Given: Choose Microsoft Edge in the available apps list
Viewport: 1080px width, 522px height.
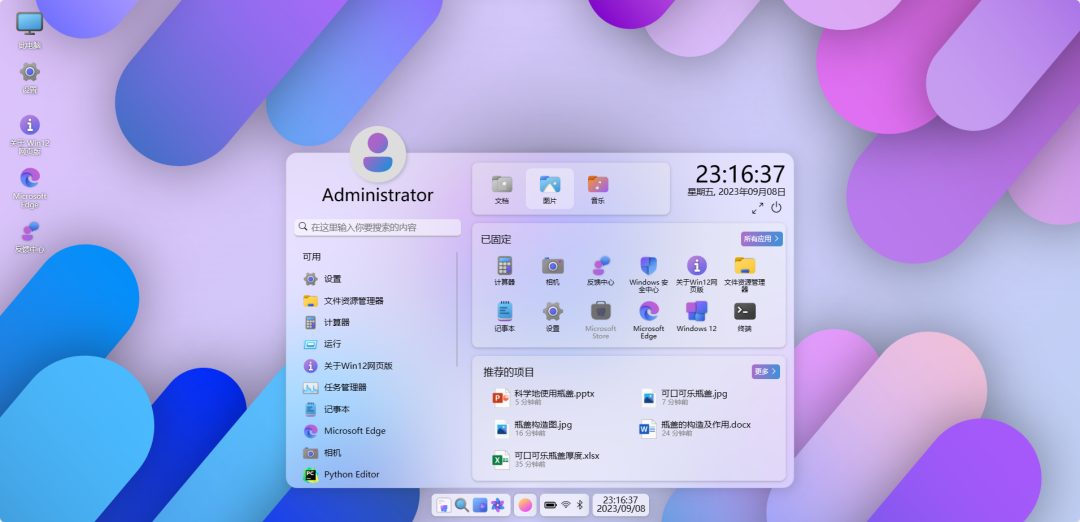Looking at the screenshot, I should pyautogui.click(x=375, y=430).
